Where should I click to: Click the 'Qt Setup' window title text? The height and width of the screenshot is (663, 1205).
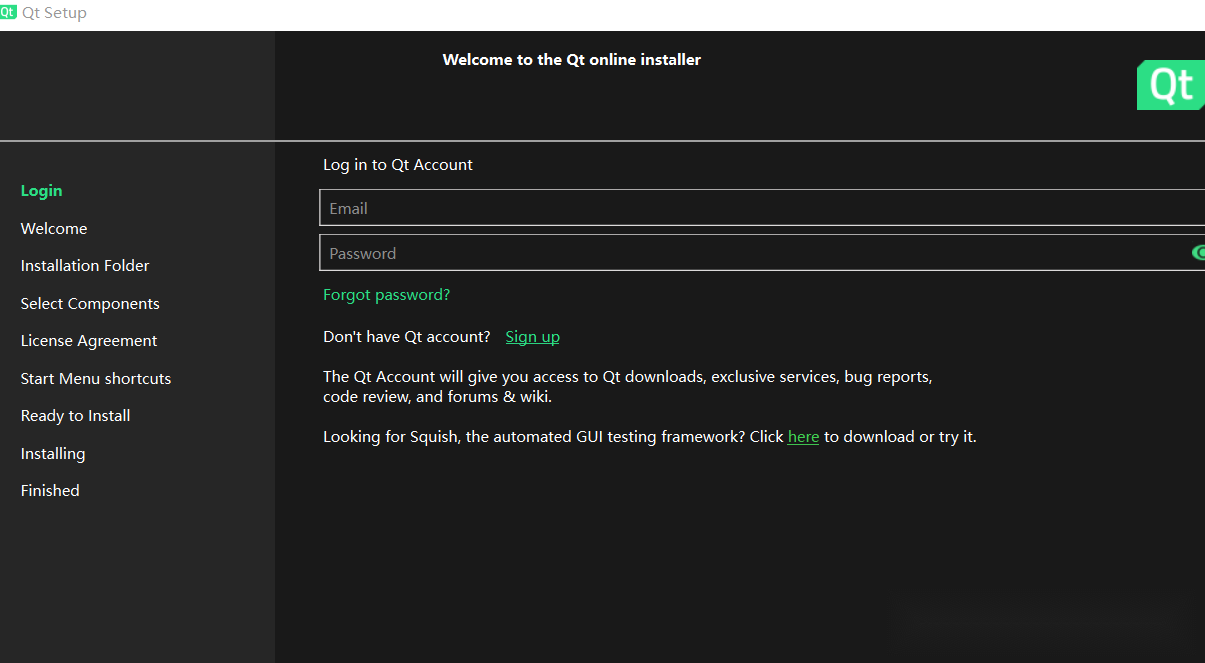[x=54, y=13]
